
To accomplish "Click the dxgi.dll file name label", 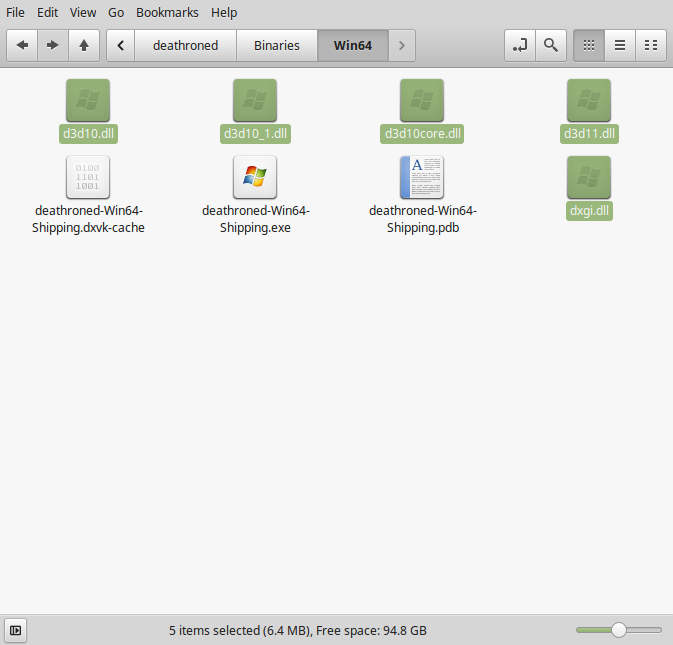I will pyautogui.click(x=589, y=211).
